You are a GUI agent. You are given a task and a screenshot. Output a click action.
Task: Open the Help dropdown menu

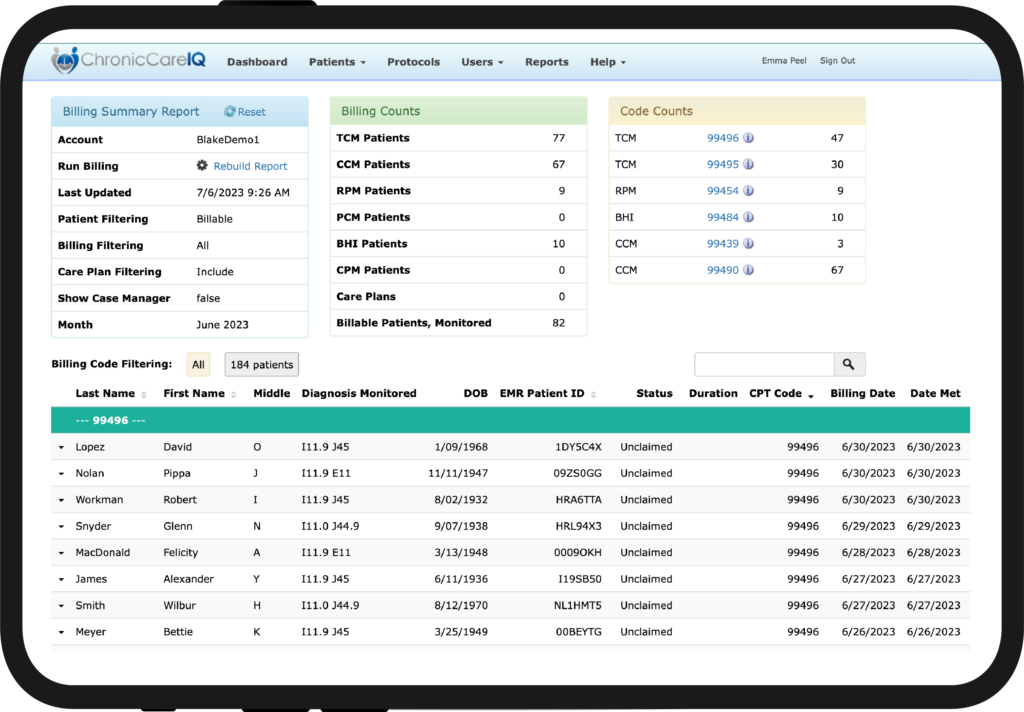pos(608,62)
